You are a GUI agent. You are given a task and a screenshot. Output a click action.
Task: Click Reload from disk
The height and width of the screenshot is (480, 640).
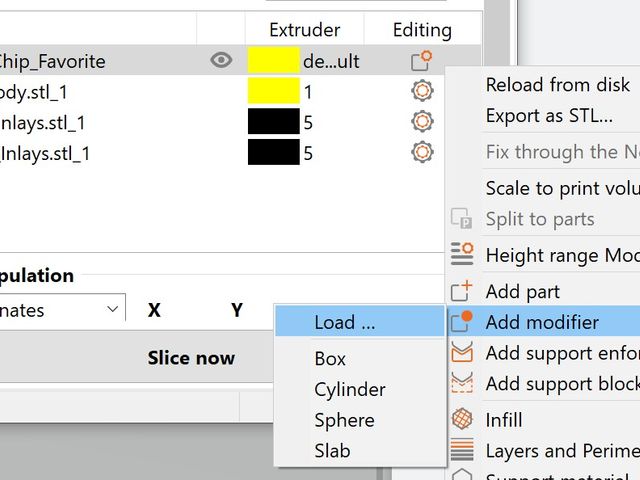point(557,84)
